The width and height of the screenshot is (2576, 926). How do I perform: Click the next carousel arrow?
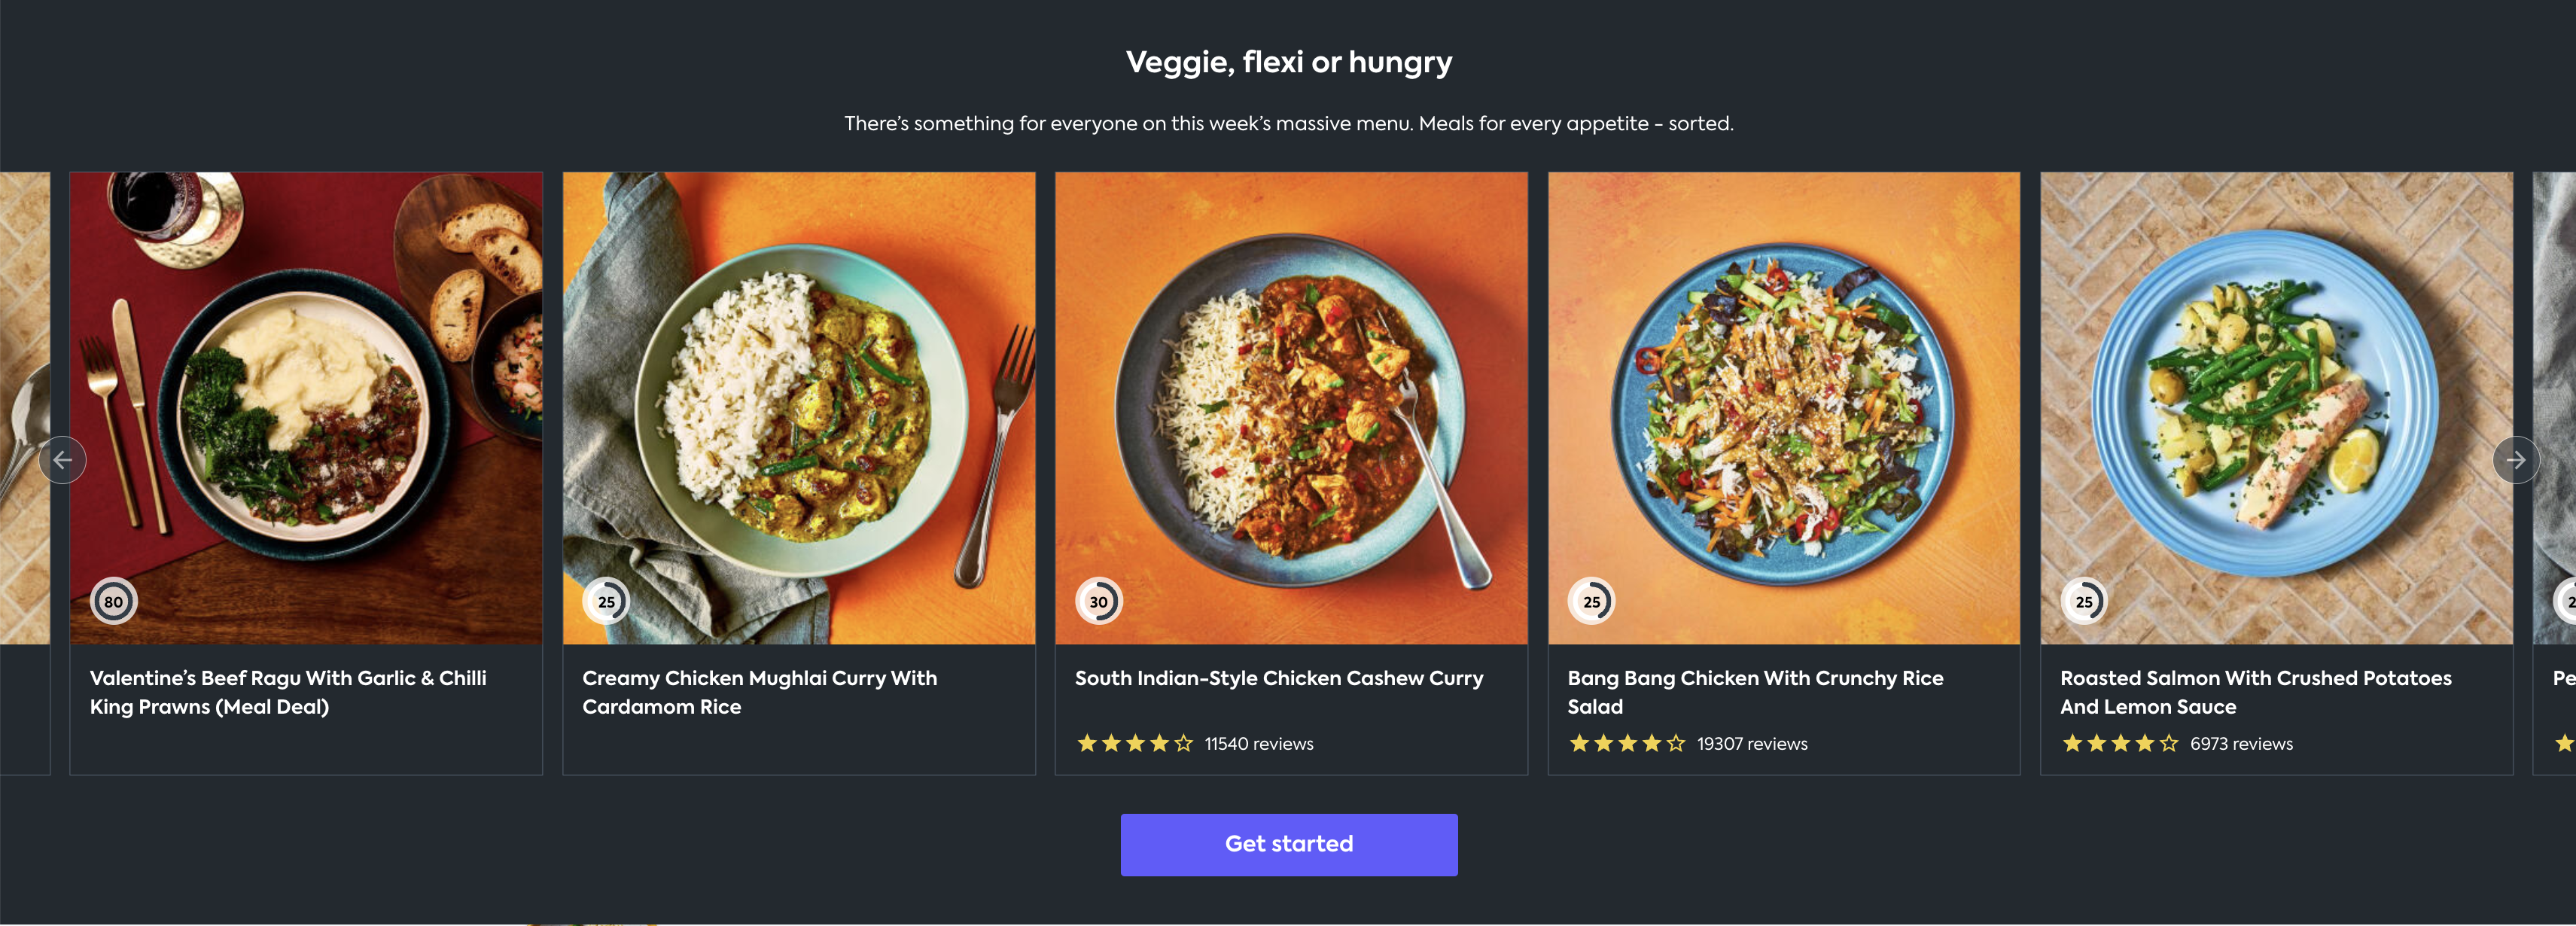2515,460
